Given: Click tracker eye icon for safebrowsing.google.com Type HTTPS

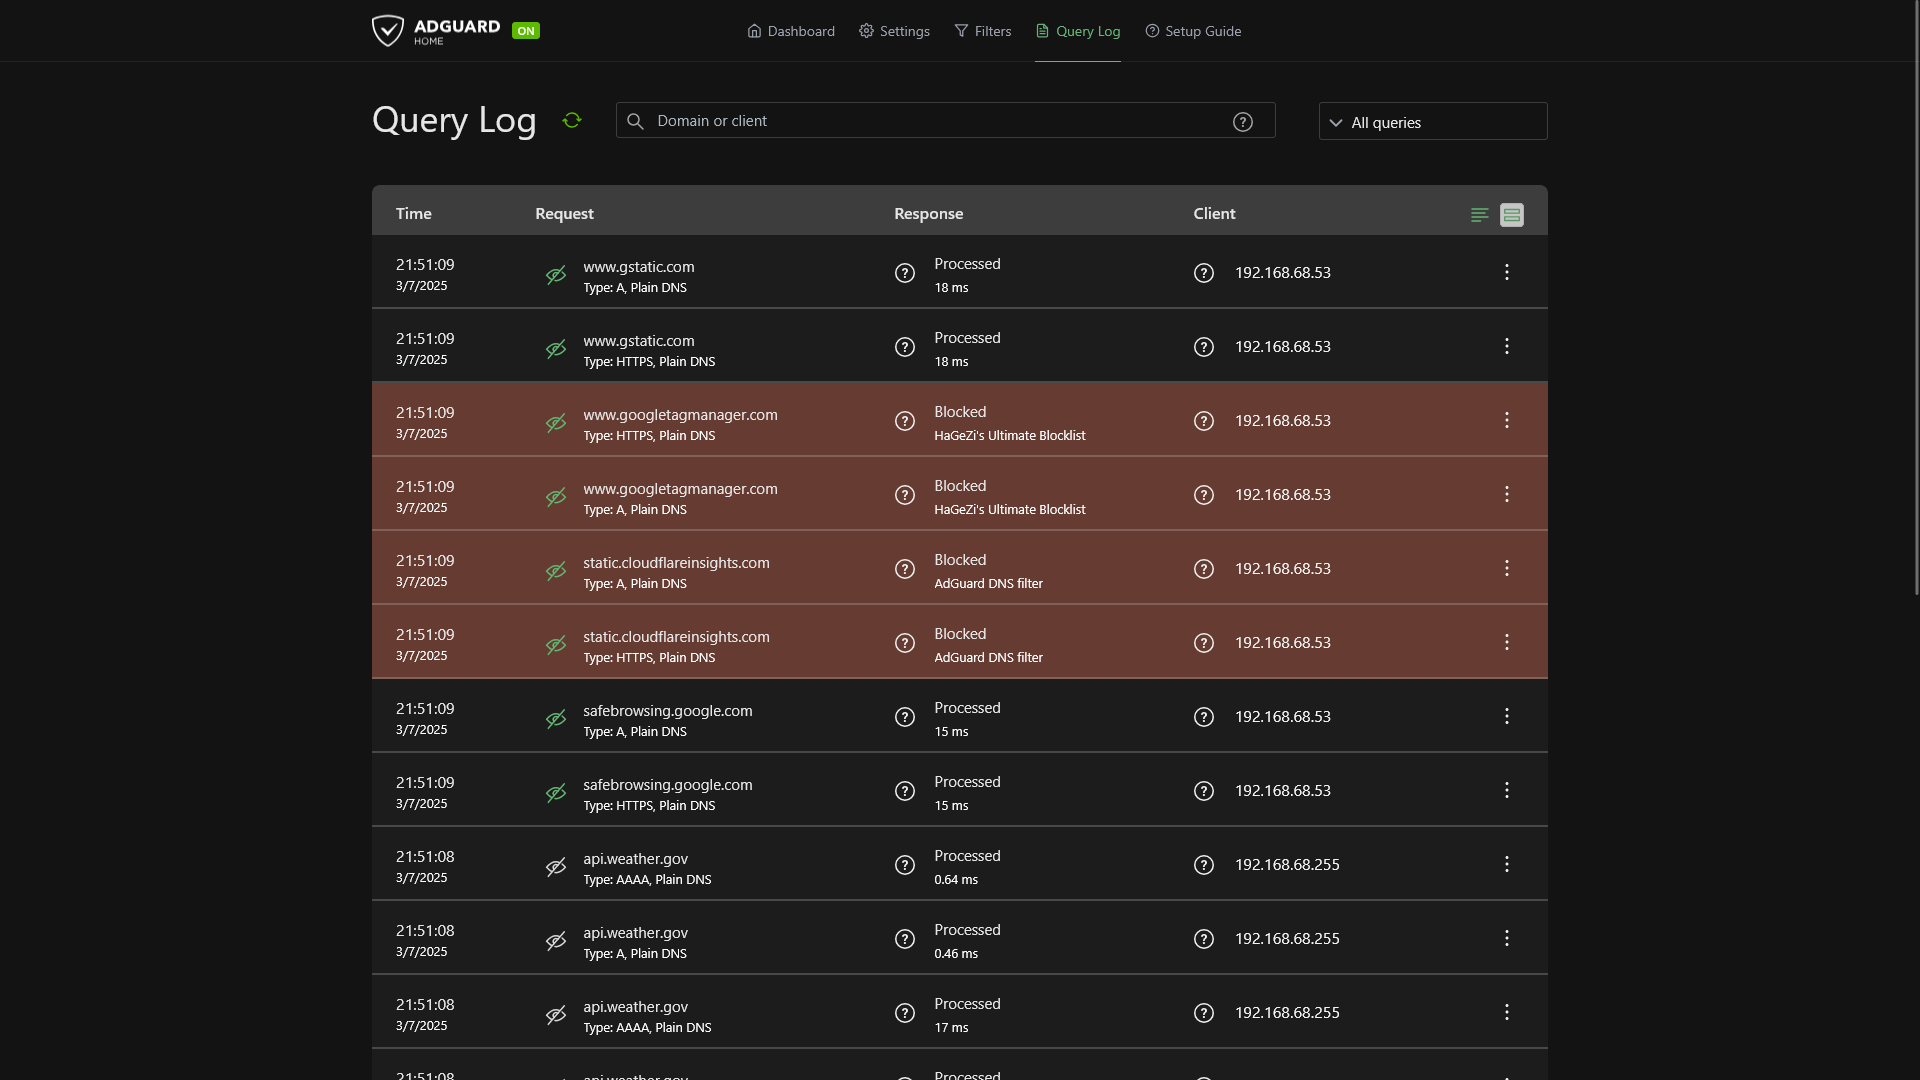Looking at the screenshot, I should pos(556,793).
